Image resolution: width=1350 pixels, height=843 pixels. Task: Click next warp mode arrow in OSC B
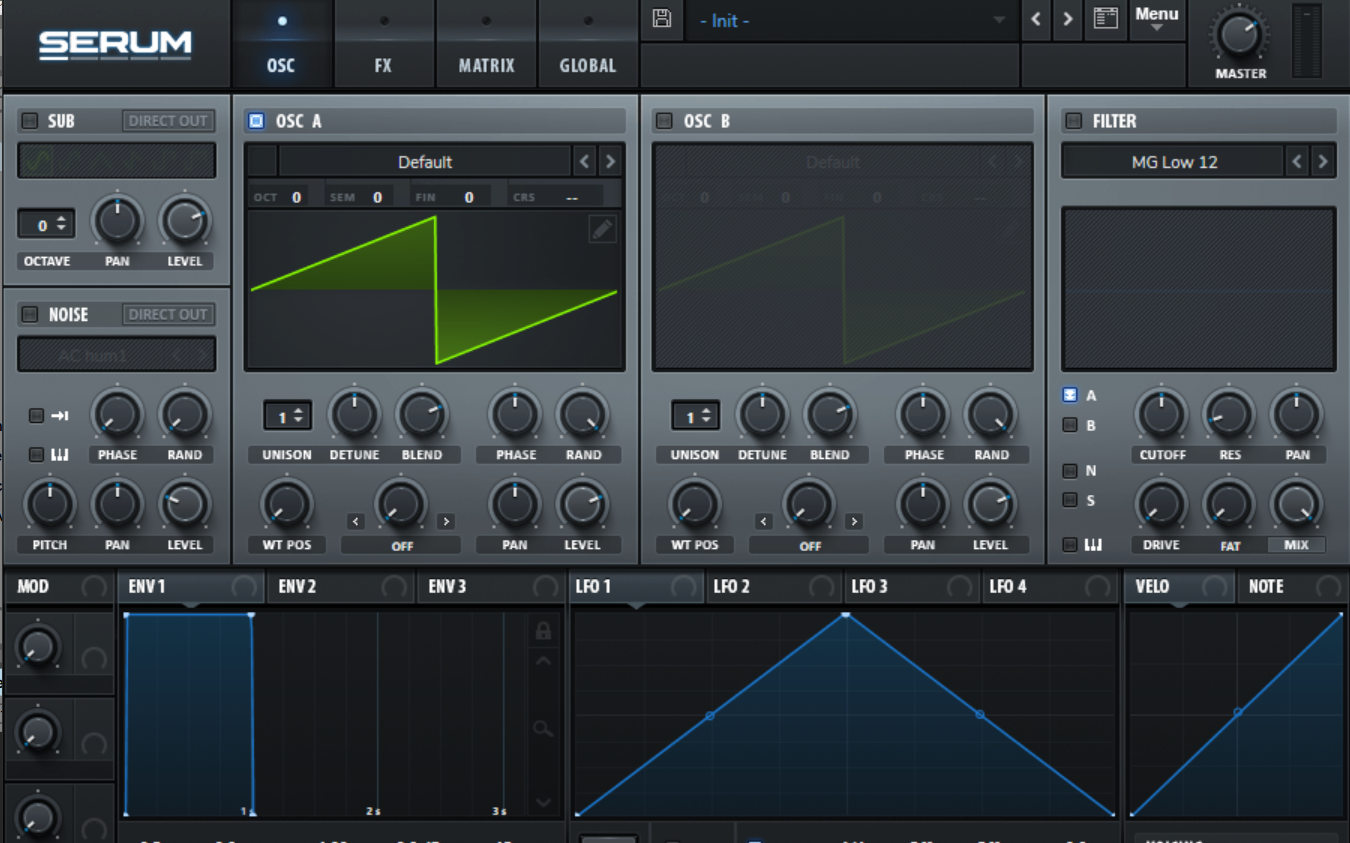854,521
